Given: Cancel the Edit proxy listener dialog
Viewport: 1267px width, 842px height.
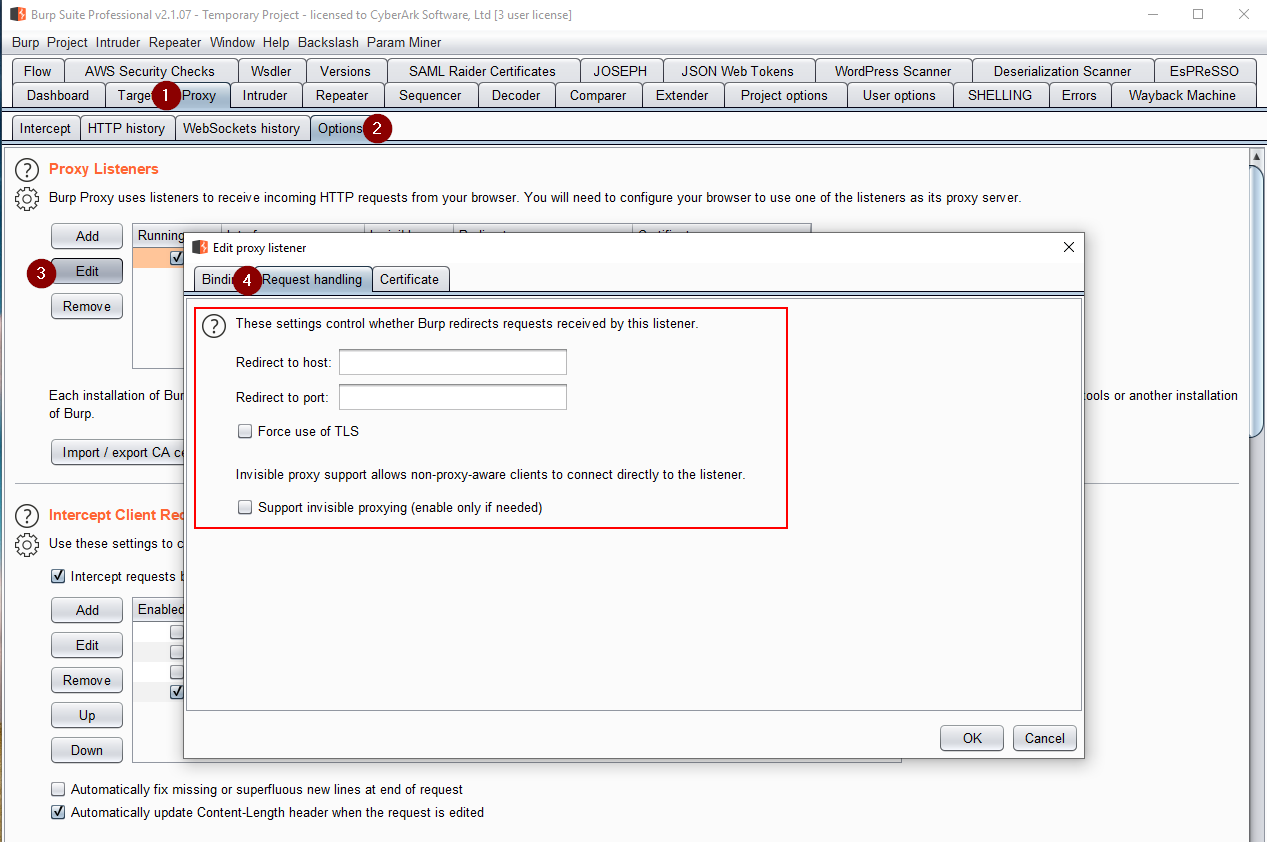Looking at the screenshot, I should pos(1045,738).
